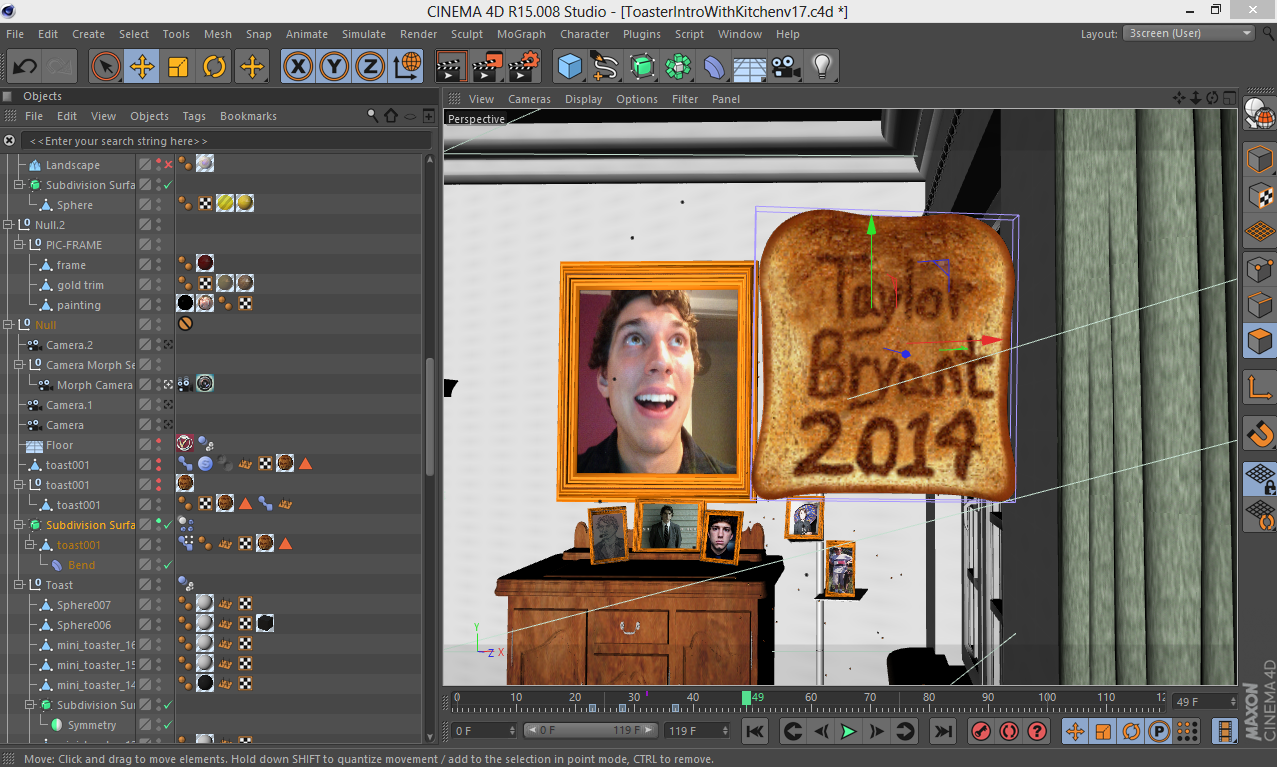This screenshot has height=767, width=1277.
Task: Switch to Points mode in right sidebar
Action: [x=1259, y=269]
